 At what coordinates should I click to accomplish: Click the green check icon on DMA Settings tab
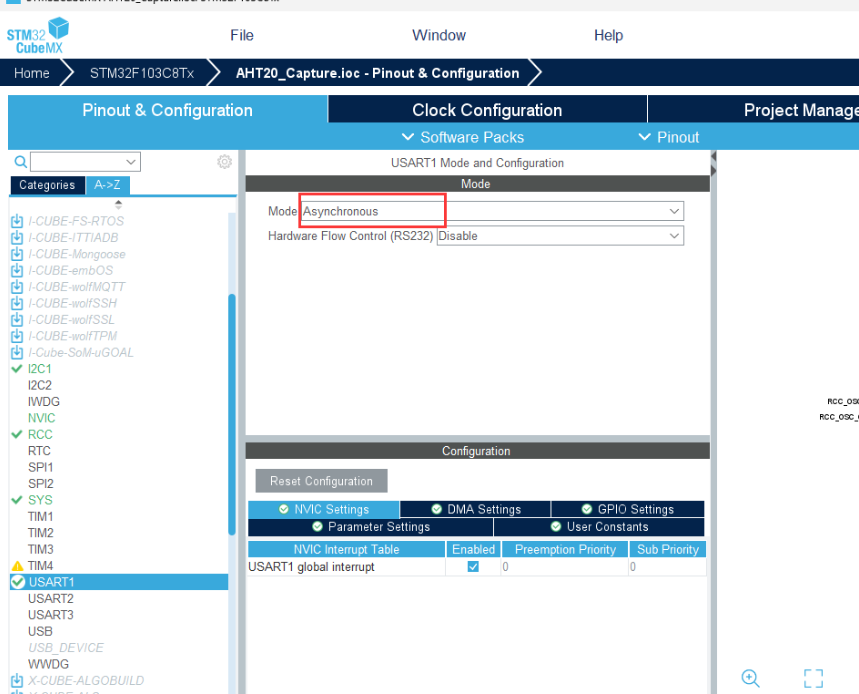pyautogui.click(x=437, y=509)
